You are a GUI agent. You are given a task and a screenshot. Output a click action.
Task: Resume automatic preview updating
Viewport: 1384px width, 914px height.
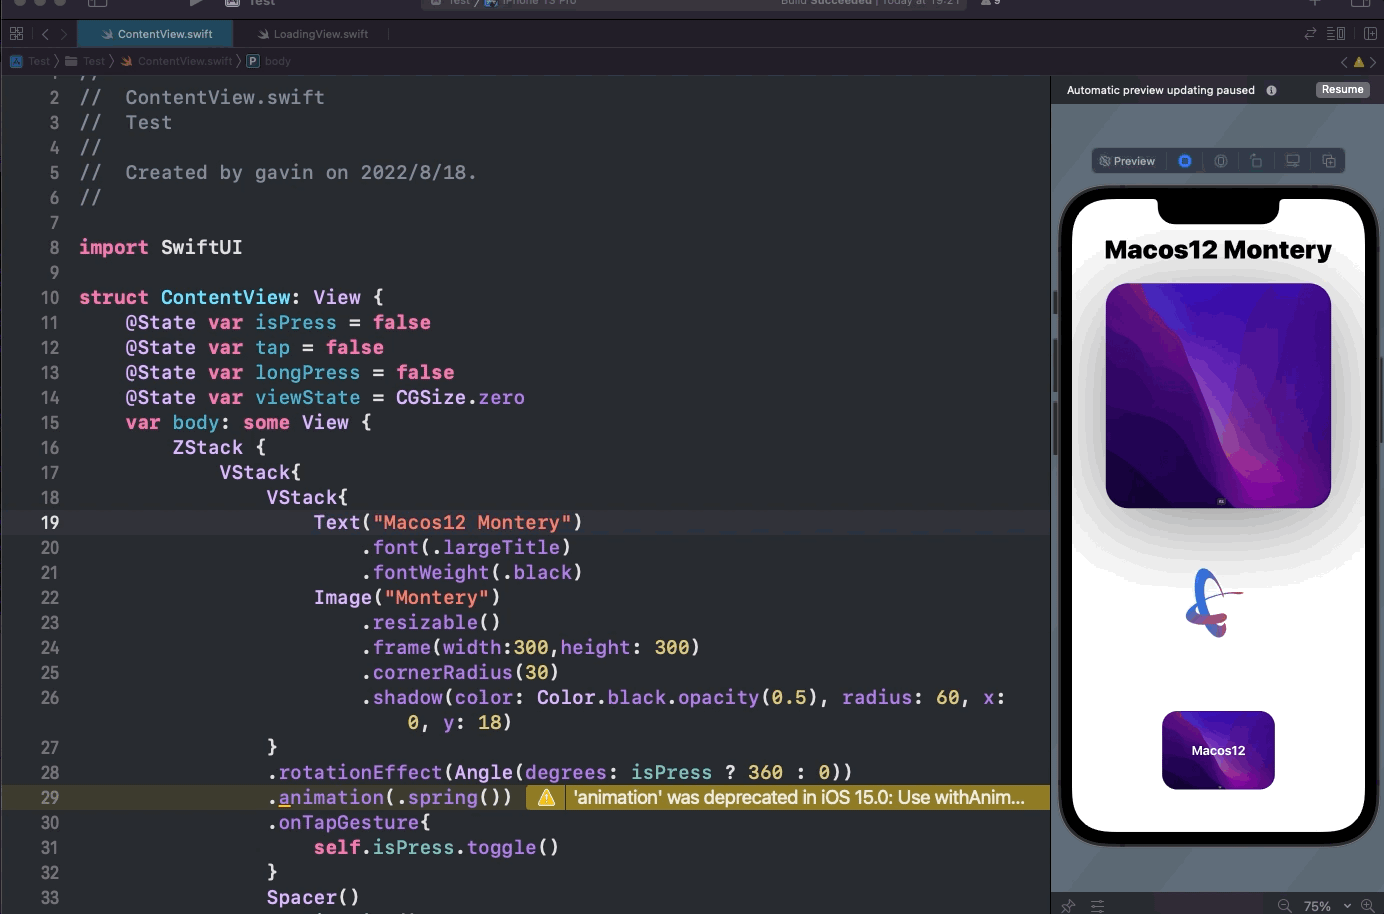pyautogui.click(x=1342, y=89)
